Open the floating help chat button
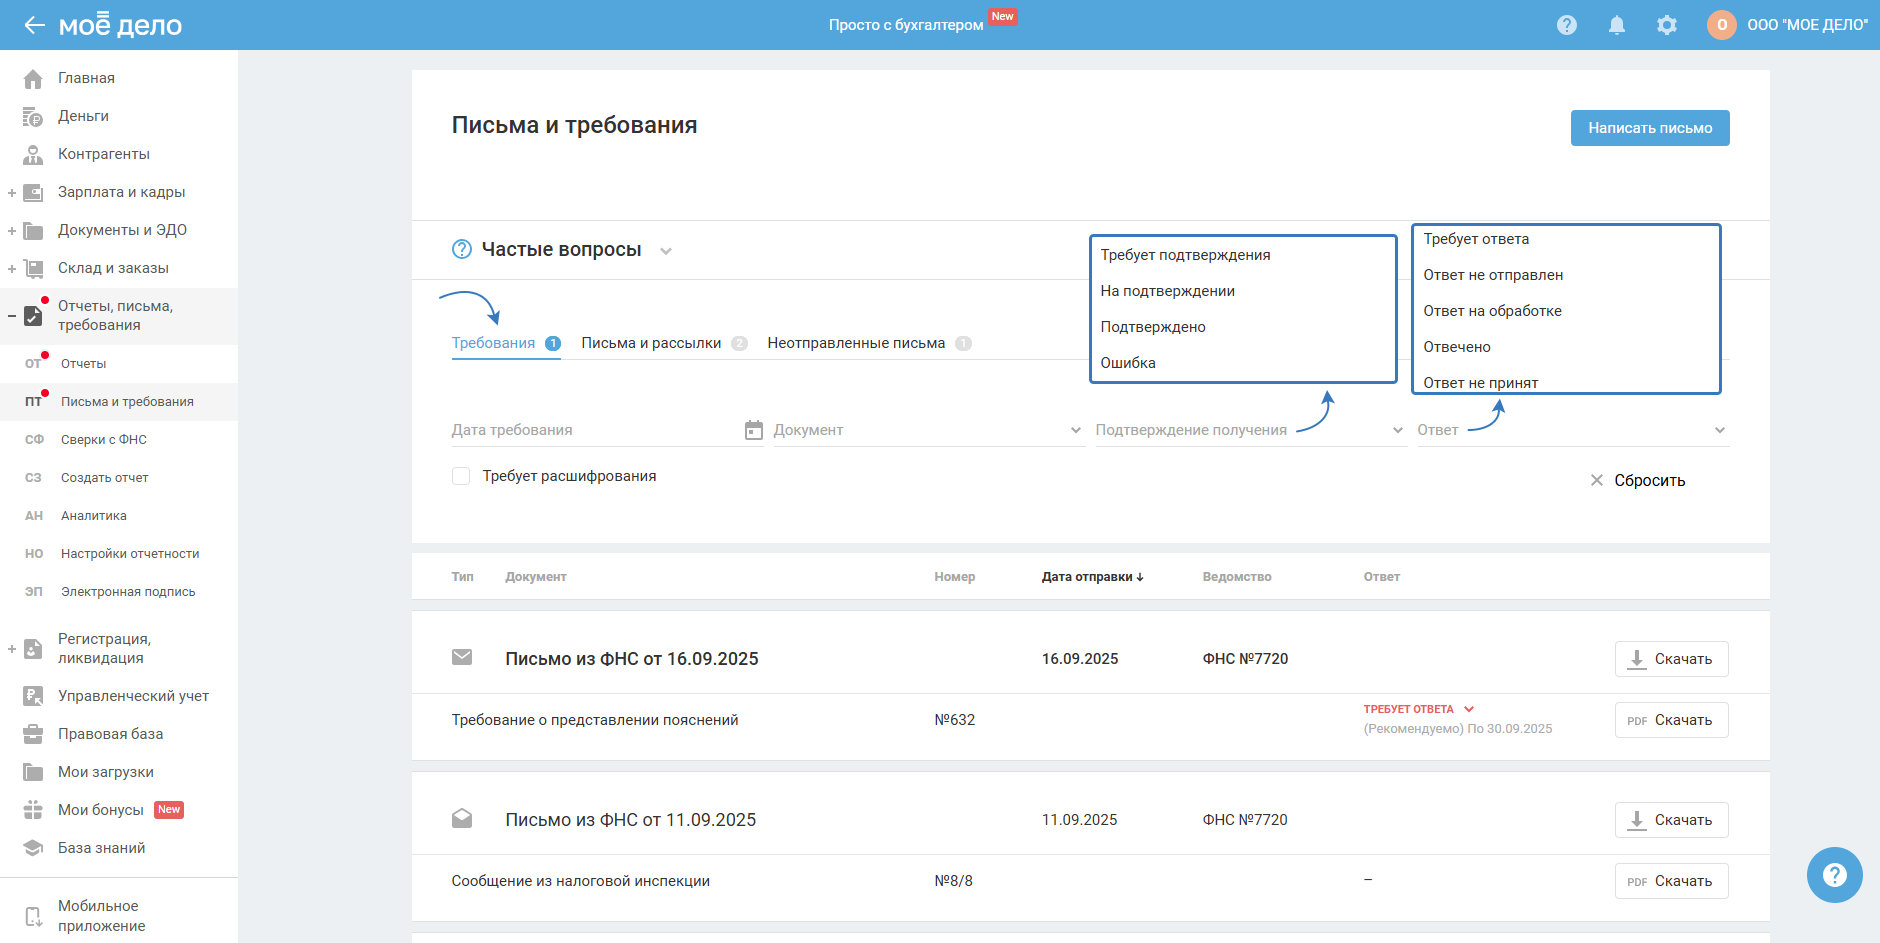Screen dimensions: 1880x943 click(x=1834, y=875)
